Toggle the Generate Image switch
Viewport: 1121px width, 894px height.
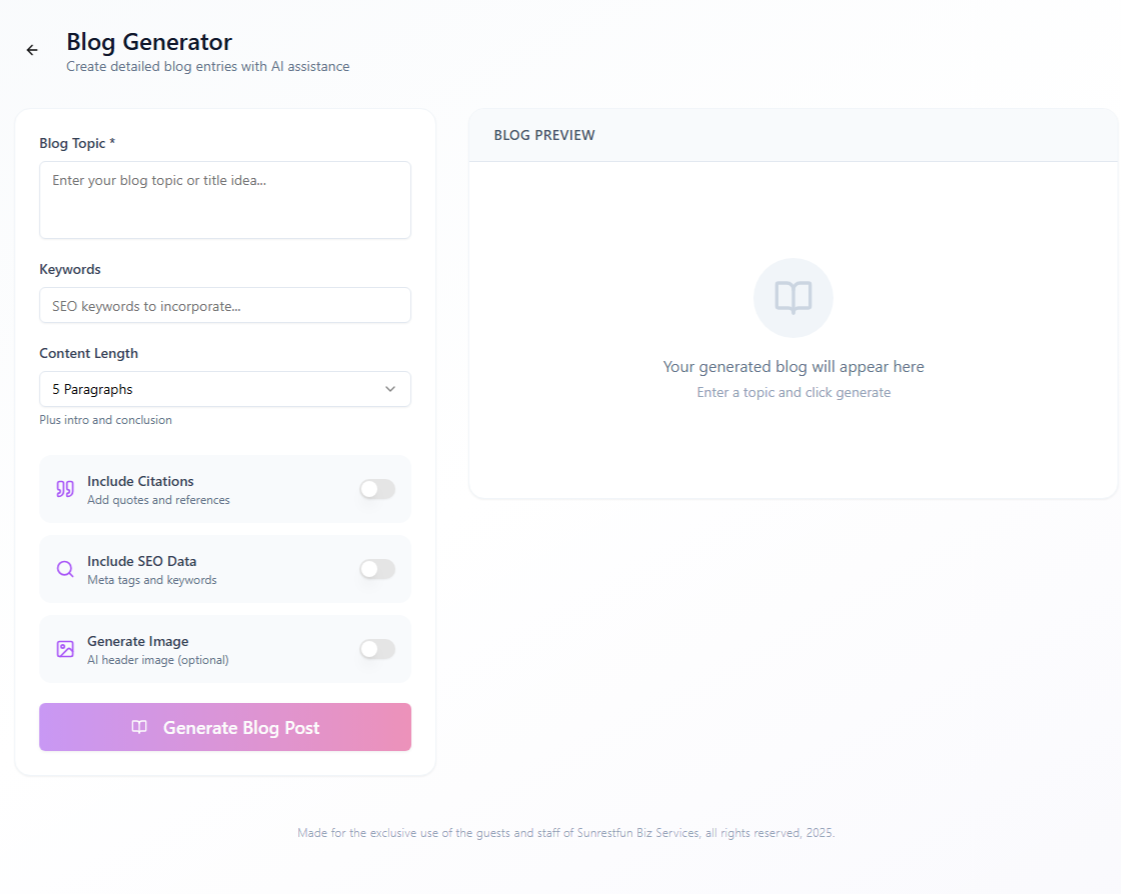377,649
